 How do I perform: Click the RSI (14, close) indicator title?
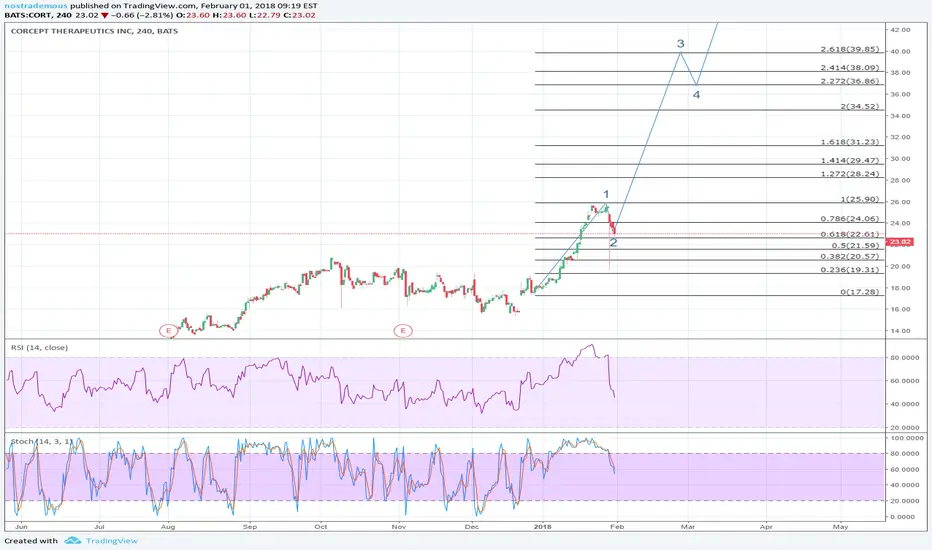click(x=39, y=347)
